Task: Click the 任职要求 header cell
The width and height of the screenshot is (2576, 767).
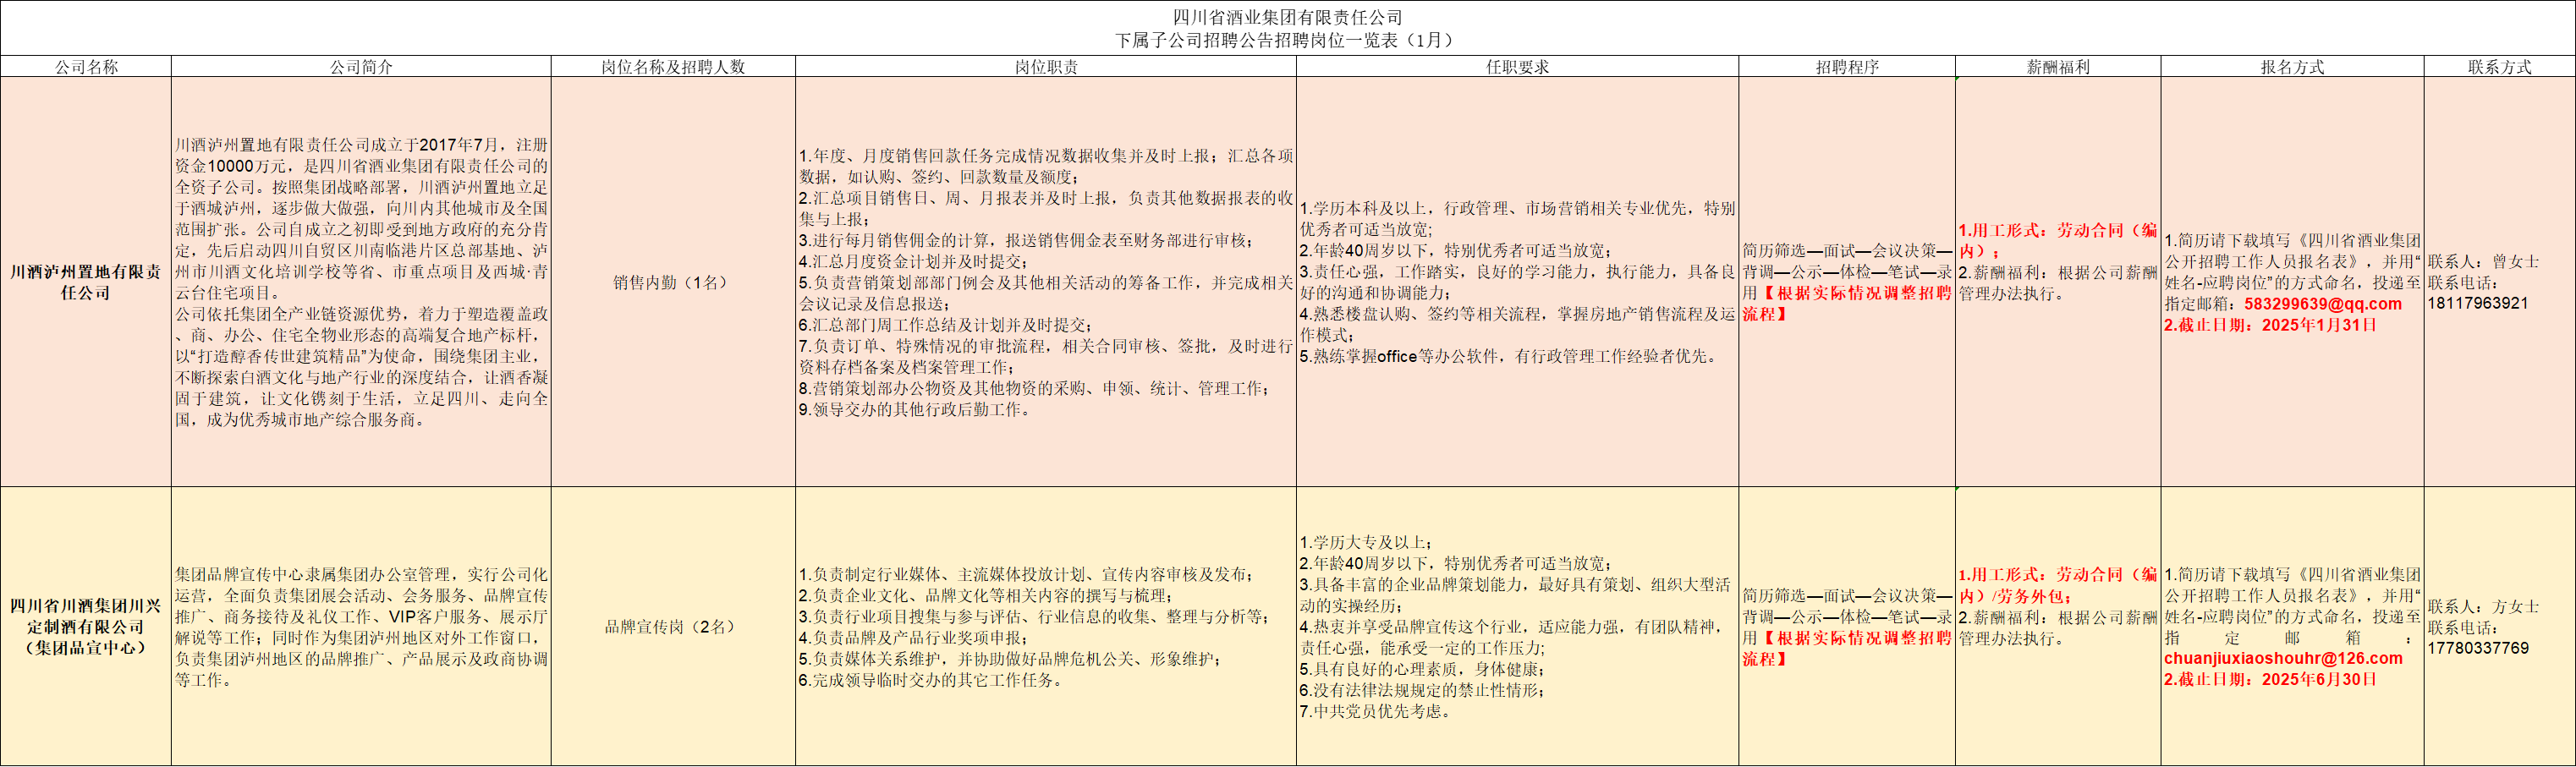Action: point(1517,66)
